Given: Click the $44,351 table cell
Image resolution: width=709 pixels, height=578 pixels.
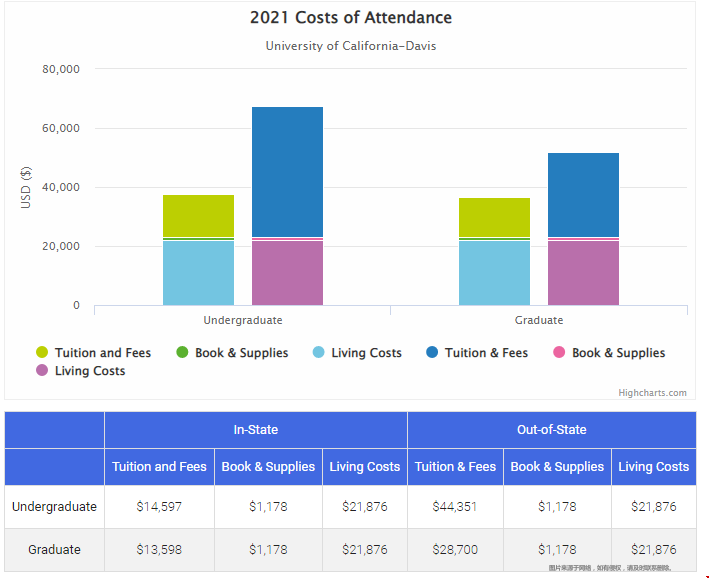Looking at the screenshot, I should 455,507.
